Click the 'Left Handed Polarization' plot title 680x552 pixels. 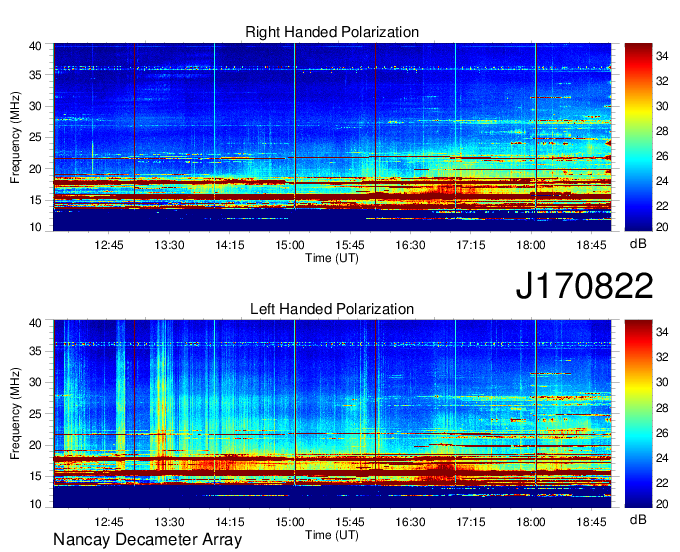332,309
